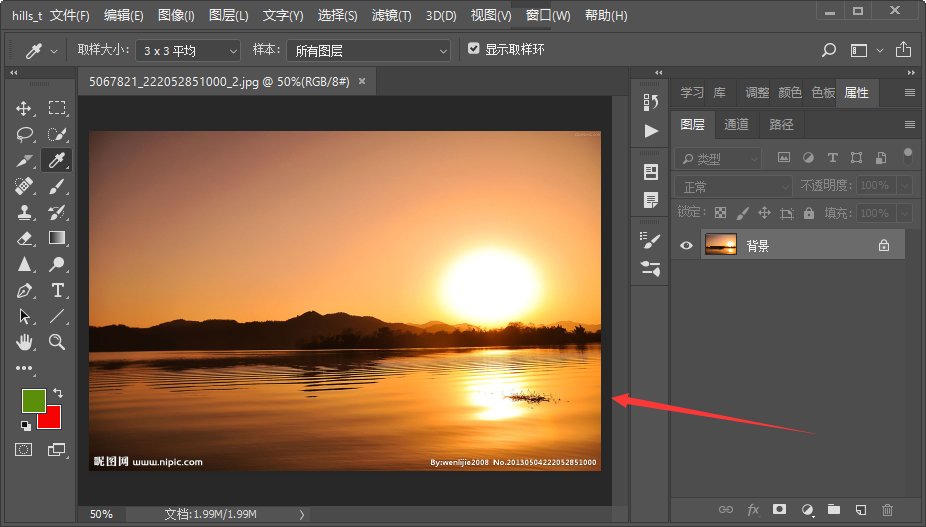This screenshot has width=926, height=527.
Task: Click the share image button
Action: coord(903,50)
